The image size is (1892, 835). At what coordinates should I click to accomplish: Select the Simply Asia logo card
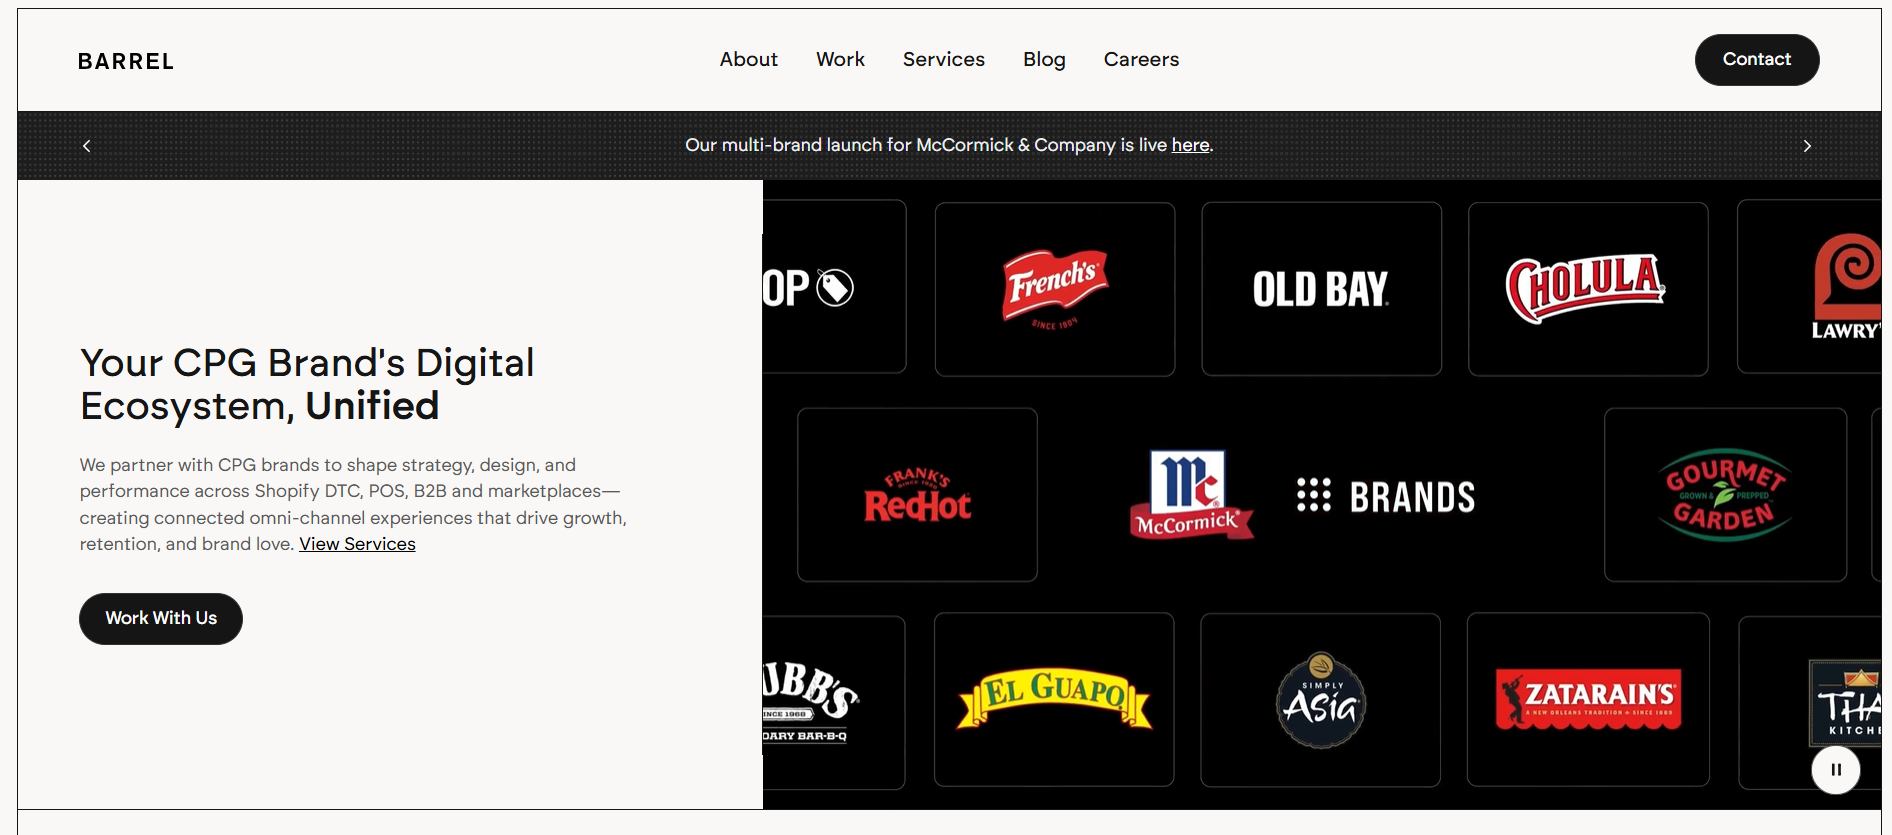(x=1320, y=700)
